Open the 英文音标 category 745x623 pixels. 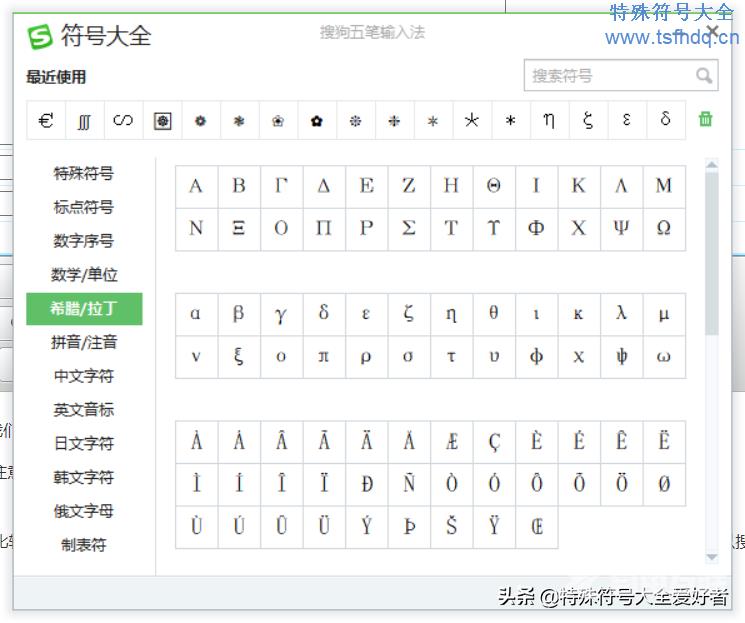pos(84,410)
